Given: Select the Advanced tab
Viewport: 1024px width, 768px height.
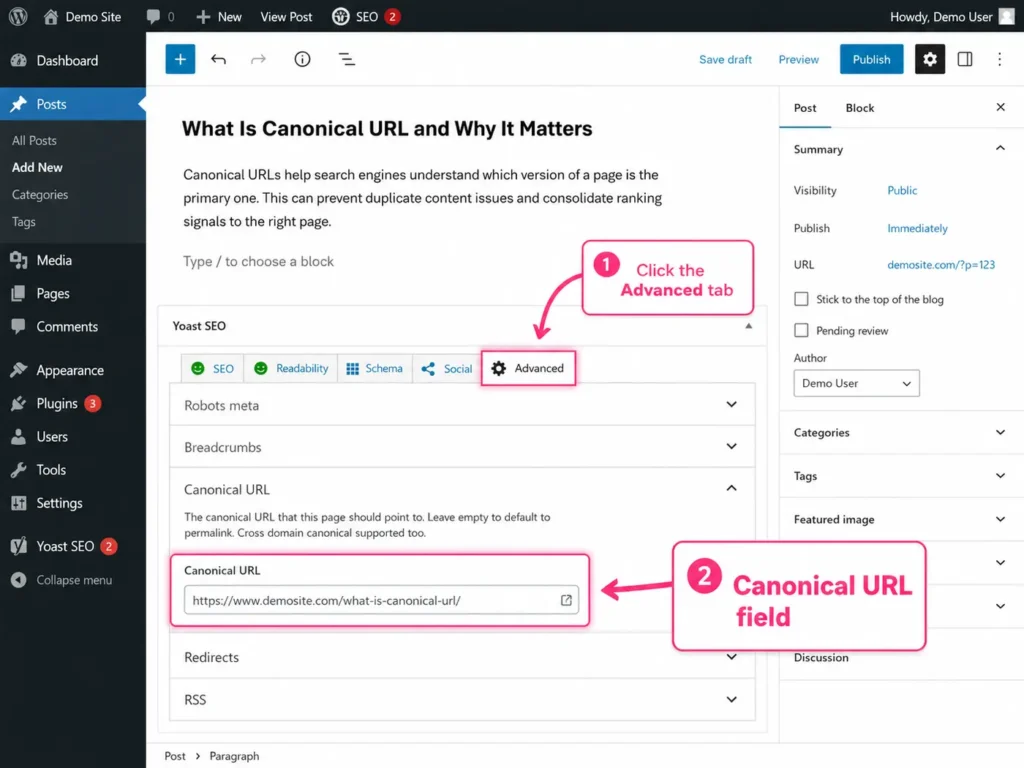Looking at the screenshot, I should coord(528,368).
